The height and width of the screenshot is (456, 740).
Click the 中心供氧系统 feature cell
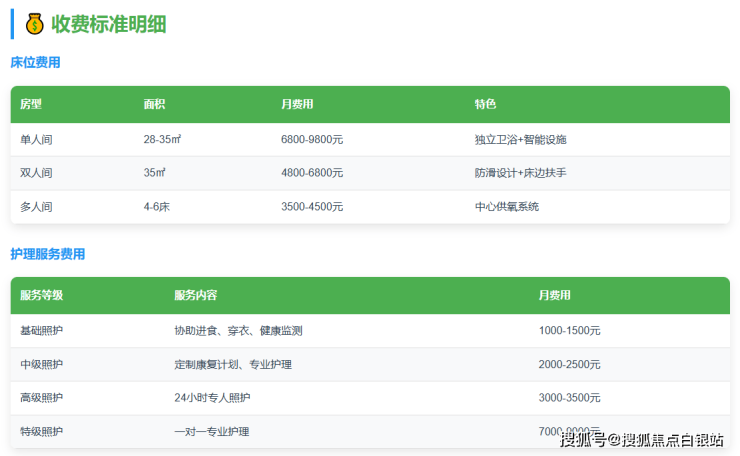507,207
